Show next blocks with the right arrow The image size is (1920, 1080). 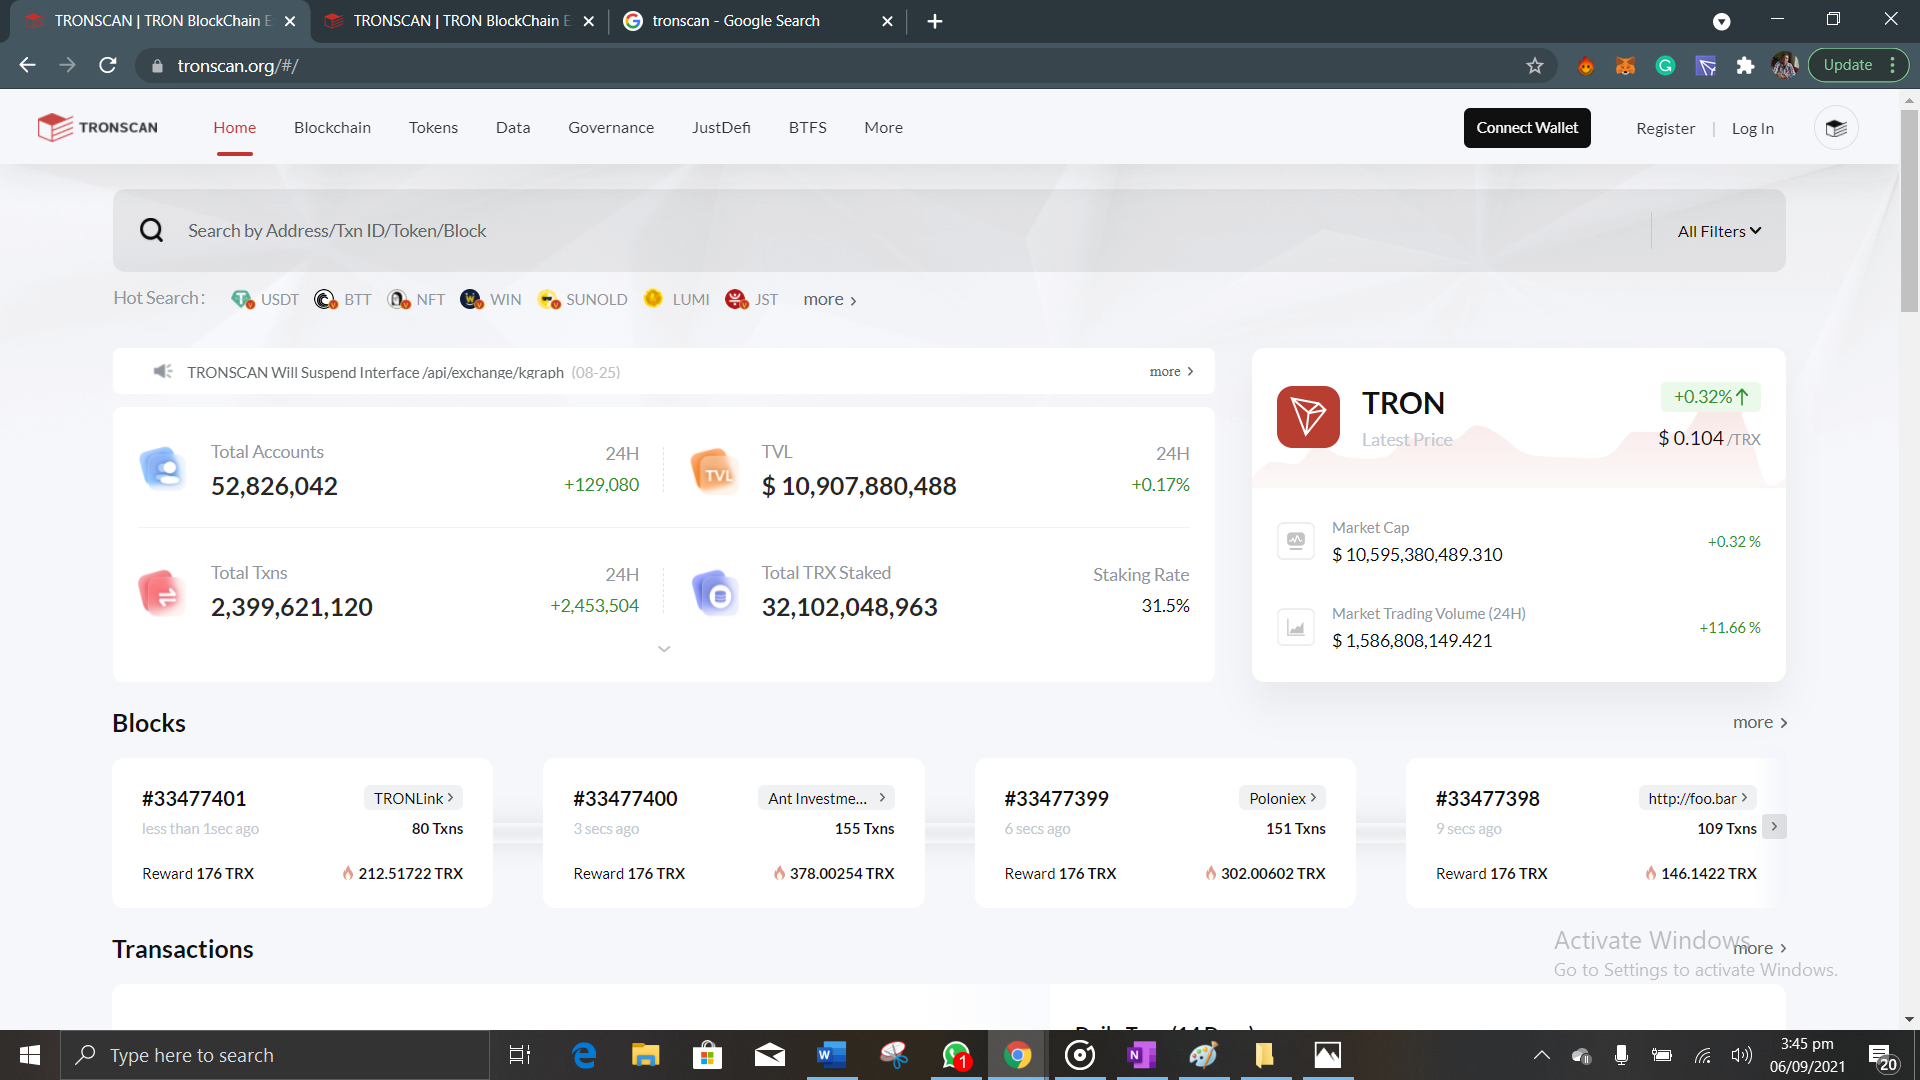pos(1774,827)
